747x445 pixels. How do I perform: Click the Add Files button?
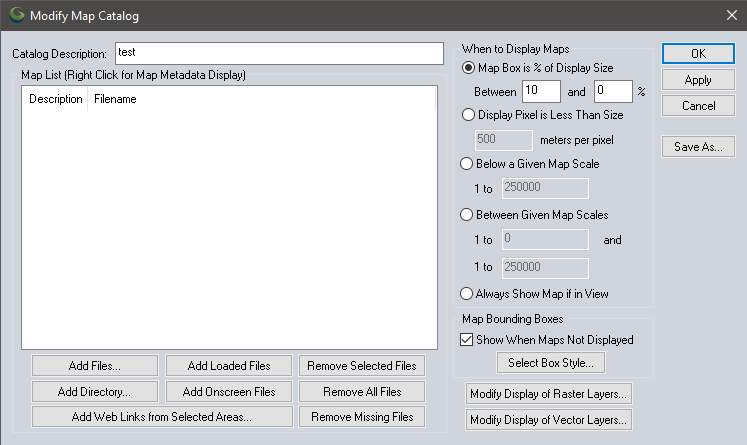tap(96, 365)
